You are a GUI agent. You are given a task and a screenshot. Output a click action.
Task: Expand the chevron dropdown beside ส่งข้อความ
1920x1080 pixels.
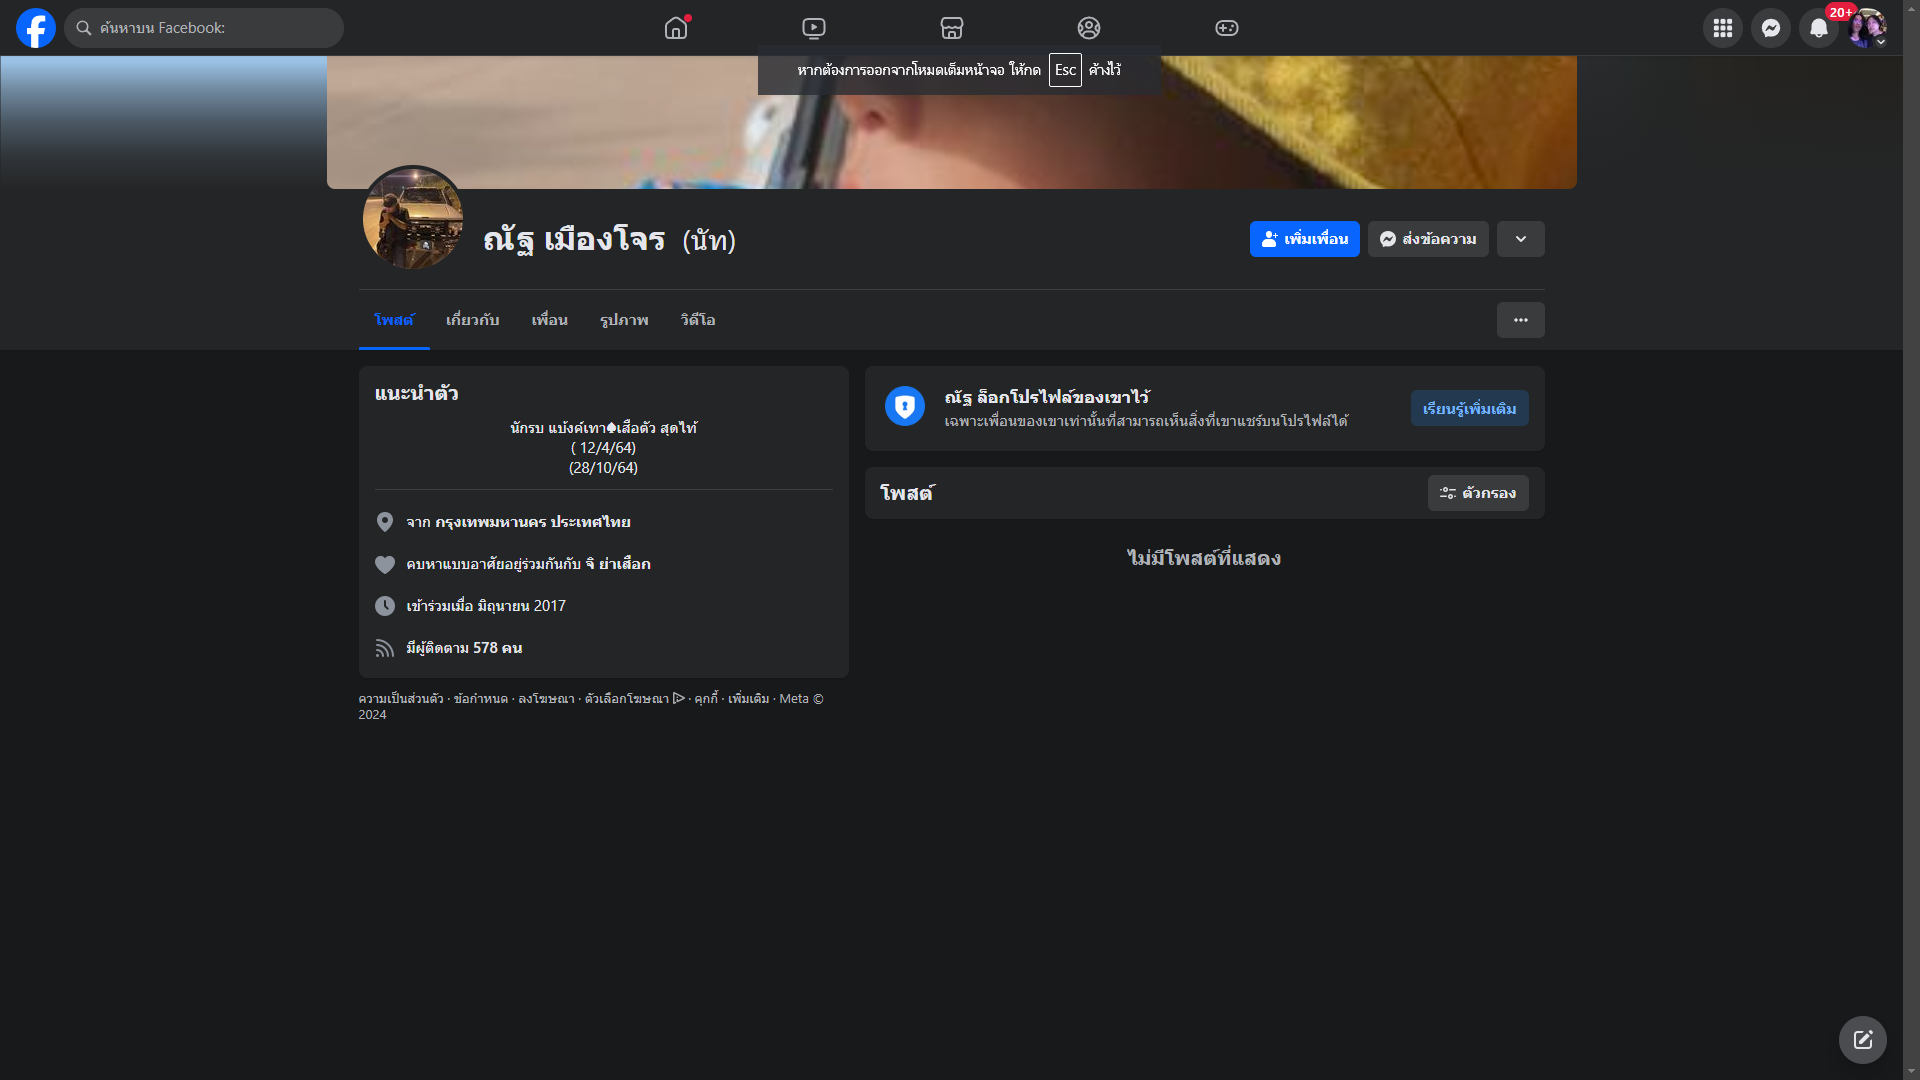1520,239
